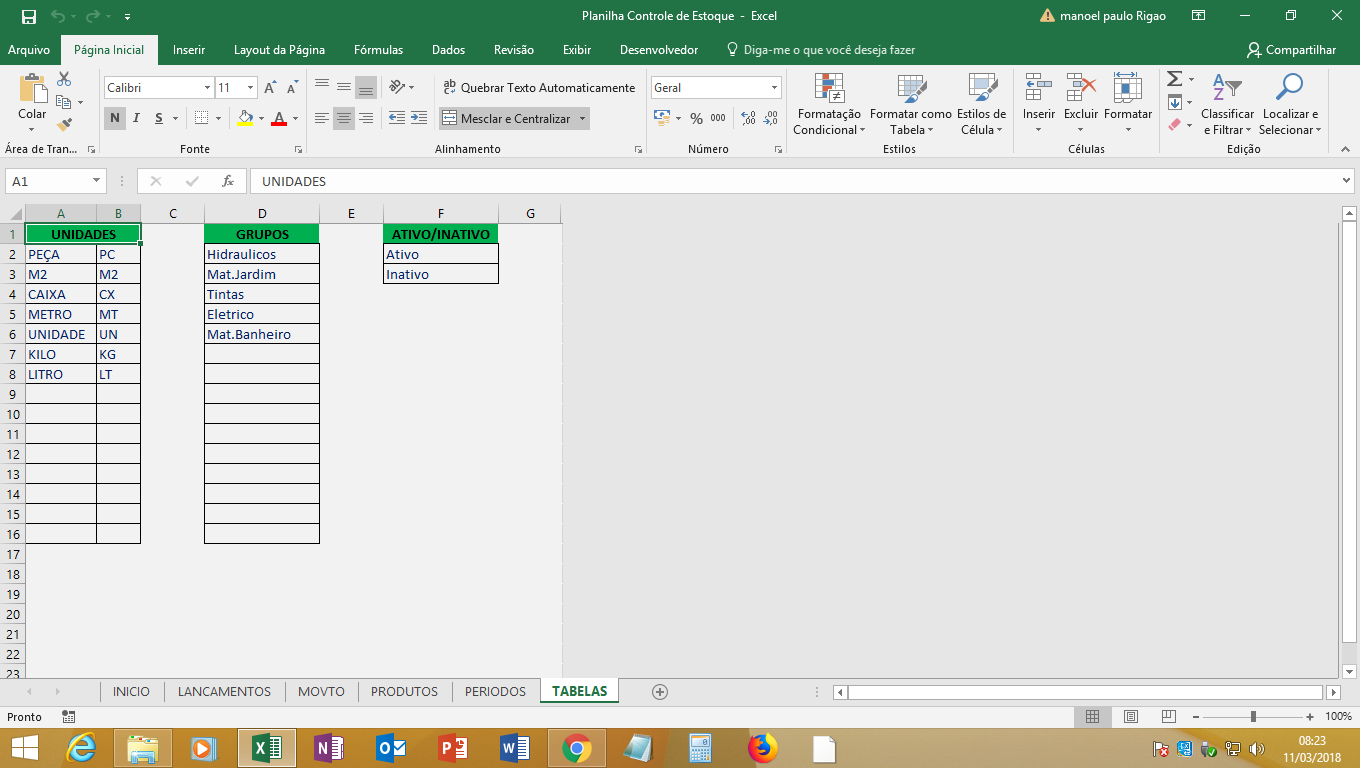This screenshot has width=1360, height=768.
Task: Select the Italic formatting icon
Action: pos(134,118)
